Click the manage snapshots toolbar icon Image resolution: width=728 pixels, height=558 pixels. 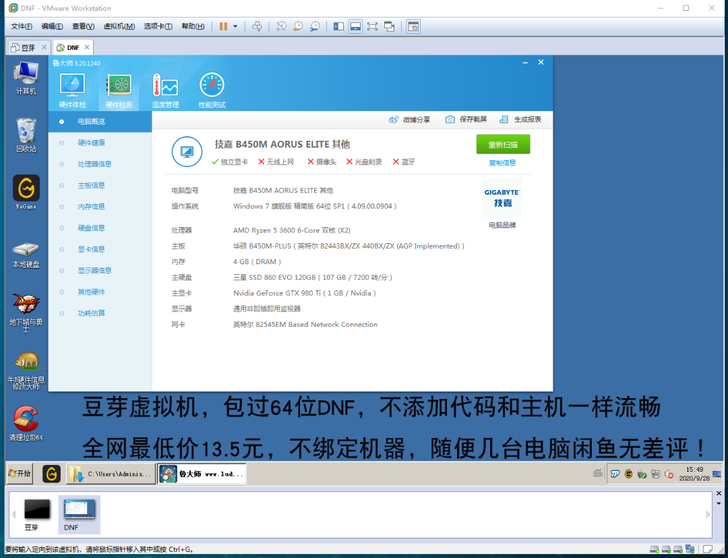(x=314, y=26)
